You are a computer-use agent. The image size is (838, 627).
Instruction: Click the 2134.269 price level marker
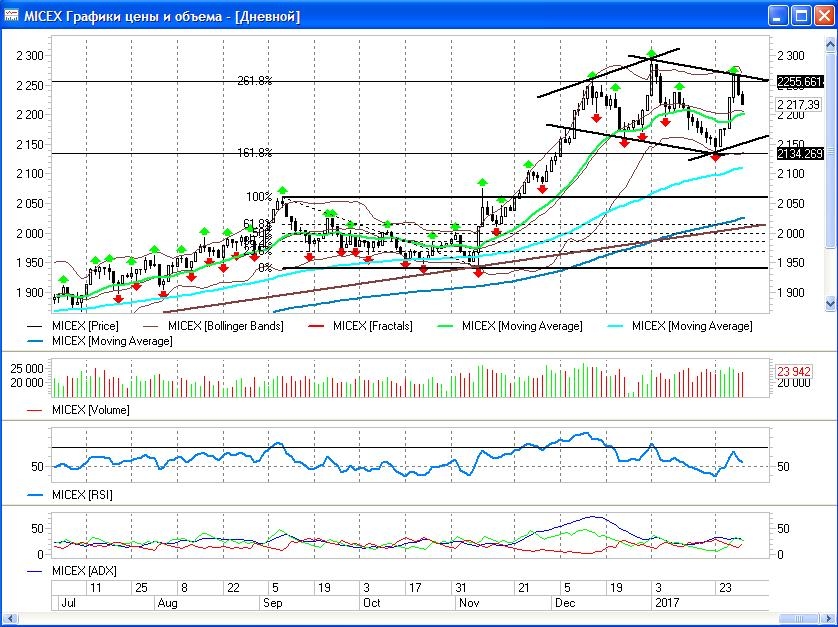(x=798, y=153)
